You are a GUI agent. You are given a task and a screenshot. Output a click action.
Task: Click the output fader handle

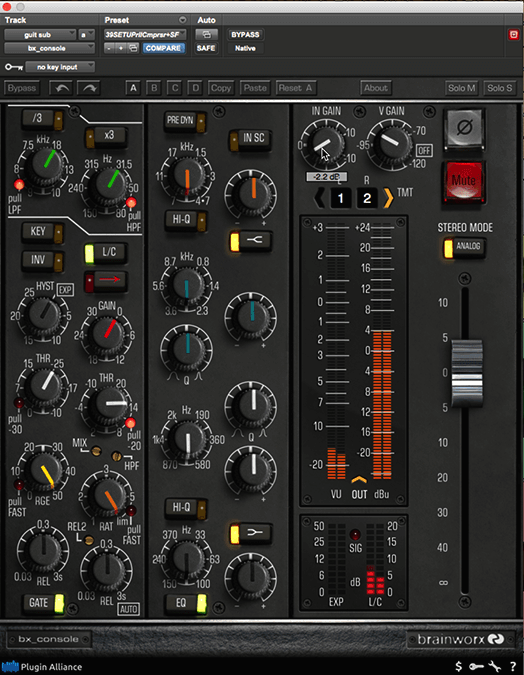pos(467,373)
